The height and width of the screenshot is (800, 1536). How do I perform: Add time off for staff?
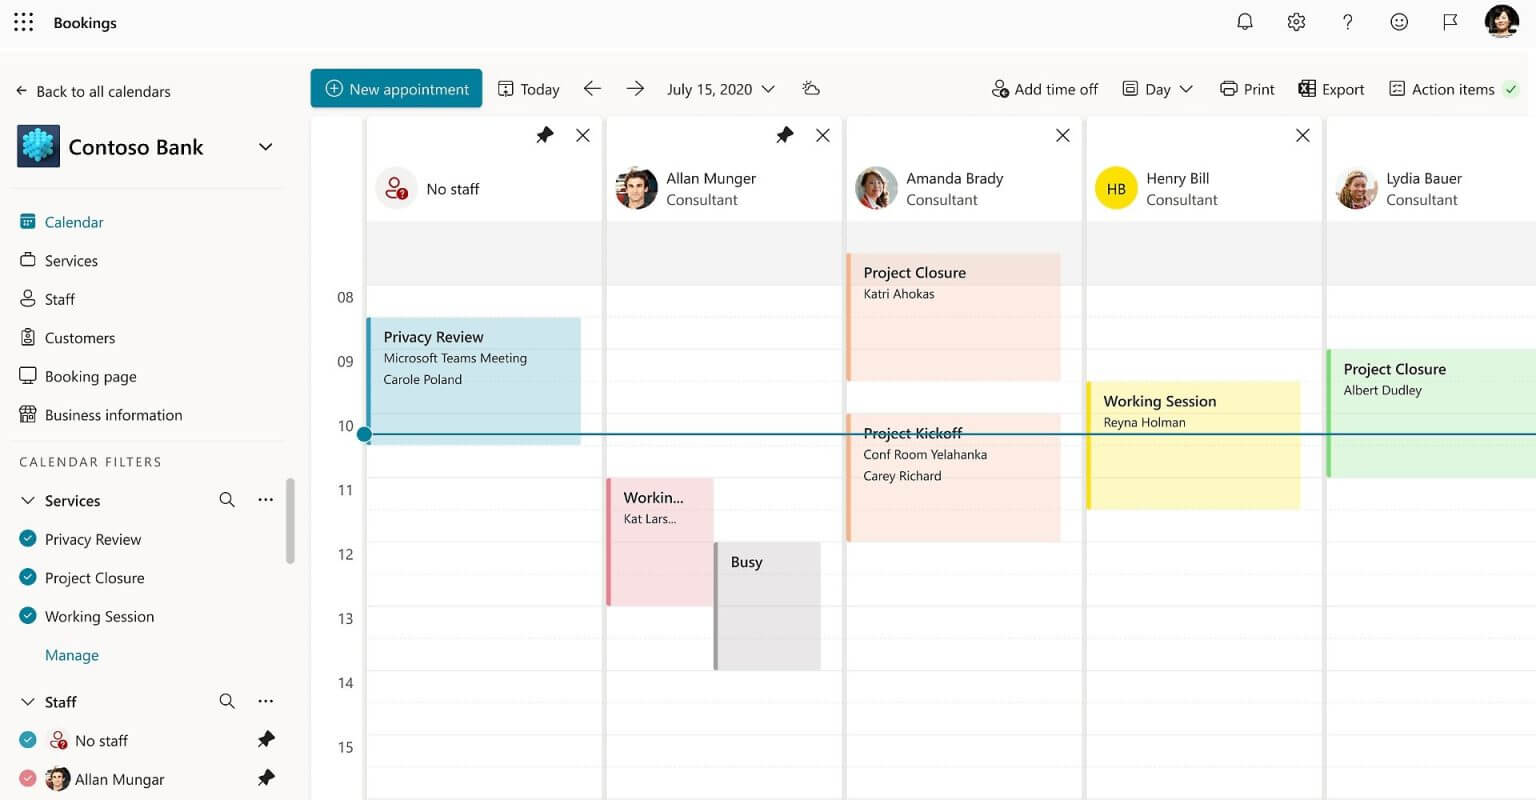[x=1044, y=89]
